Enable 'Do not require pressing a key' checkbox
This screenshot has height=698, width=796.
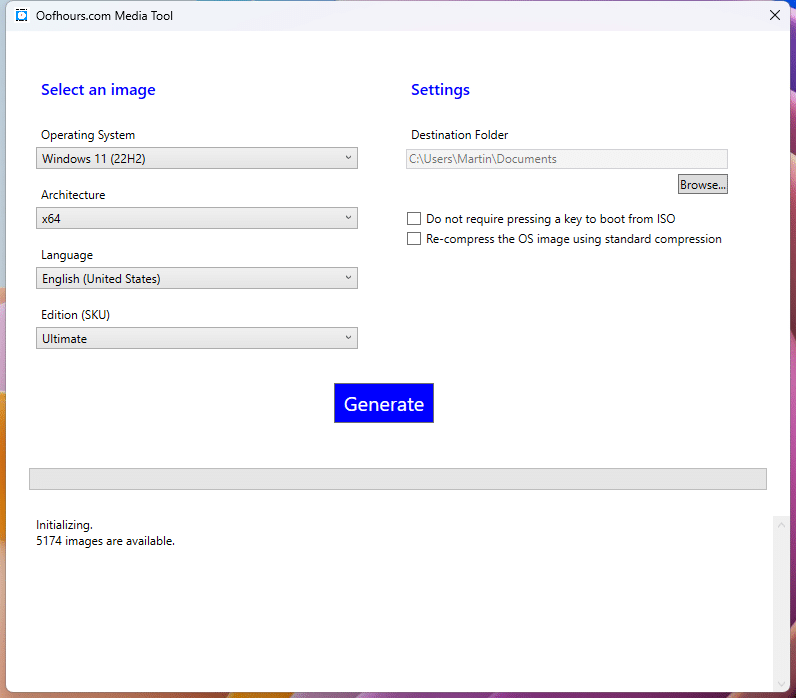coord(414,219)
